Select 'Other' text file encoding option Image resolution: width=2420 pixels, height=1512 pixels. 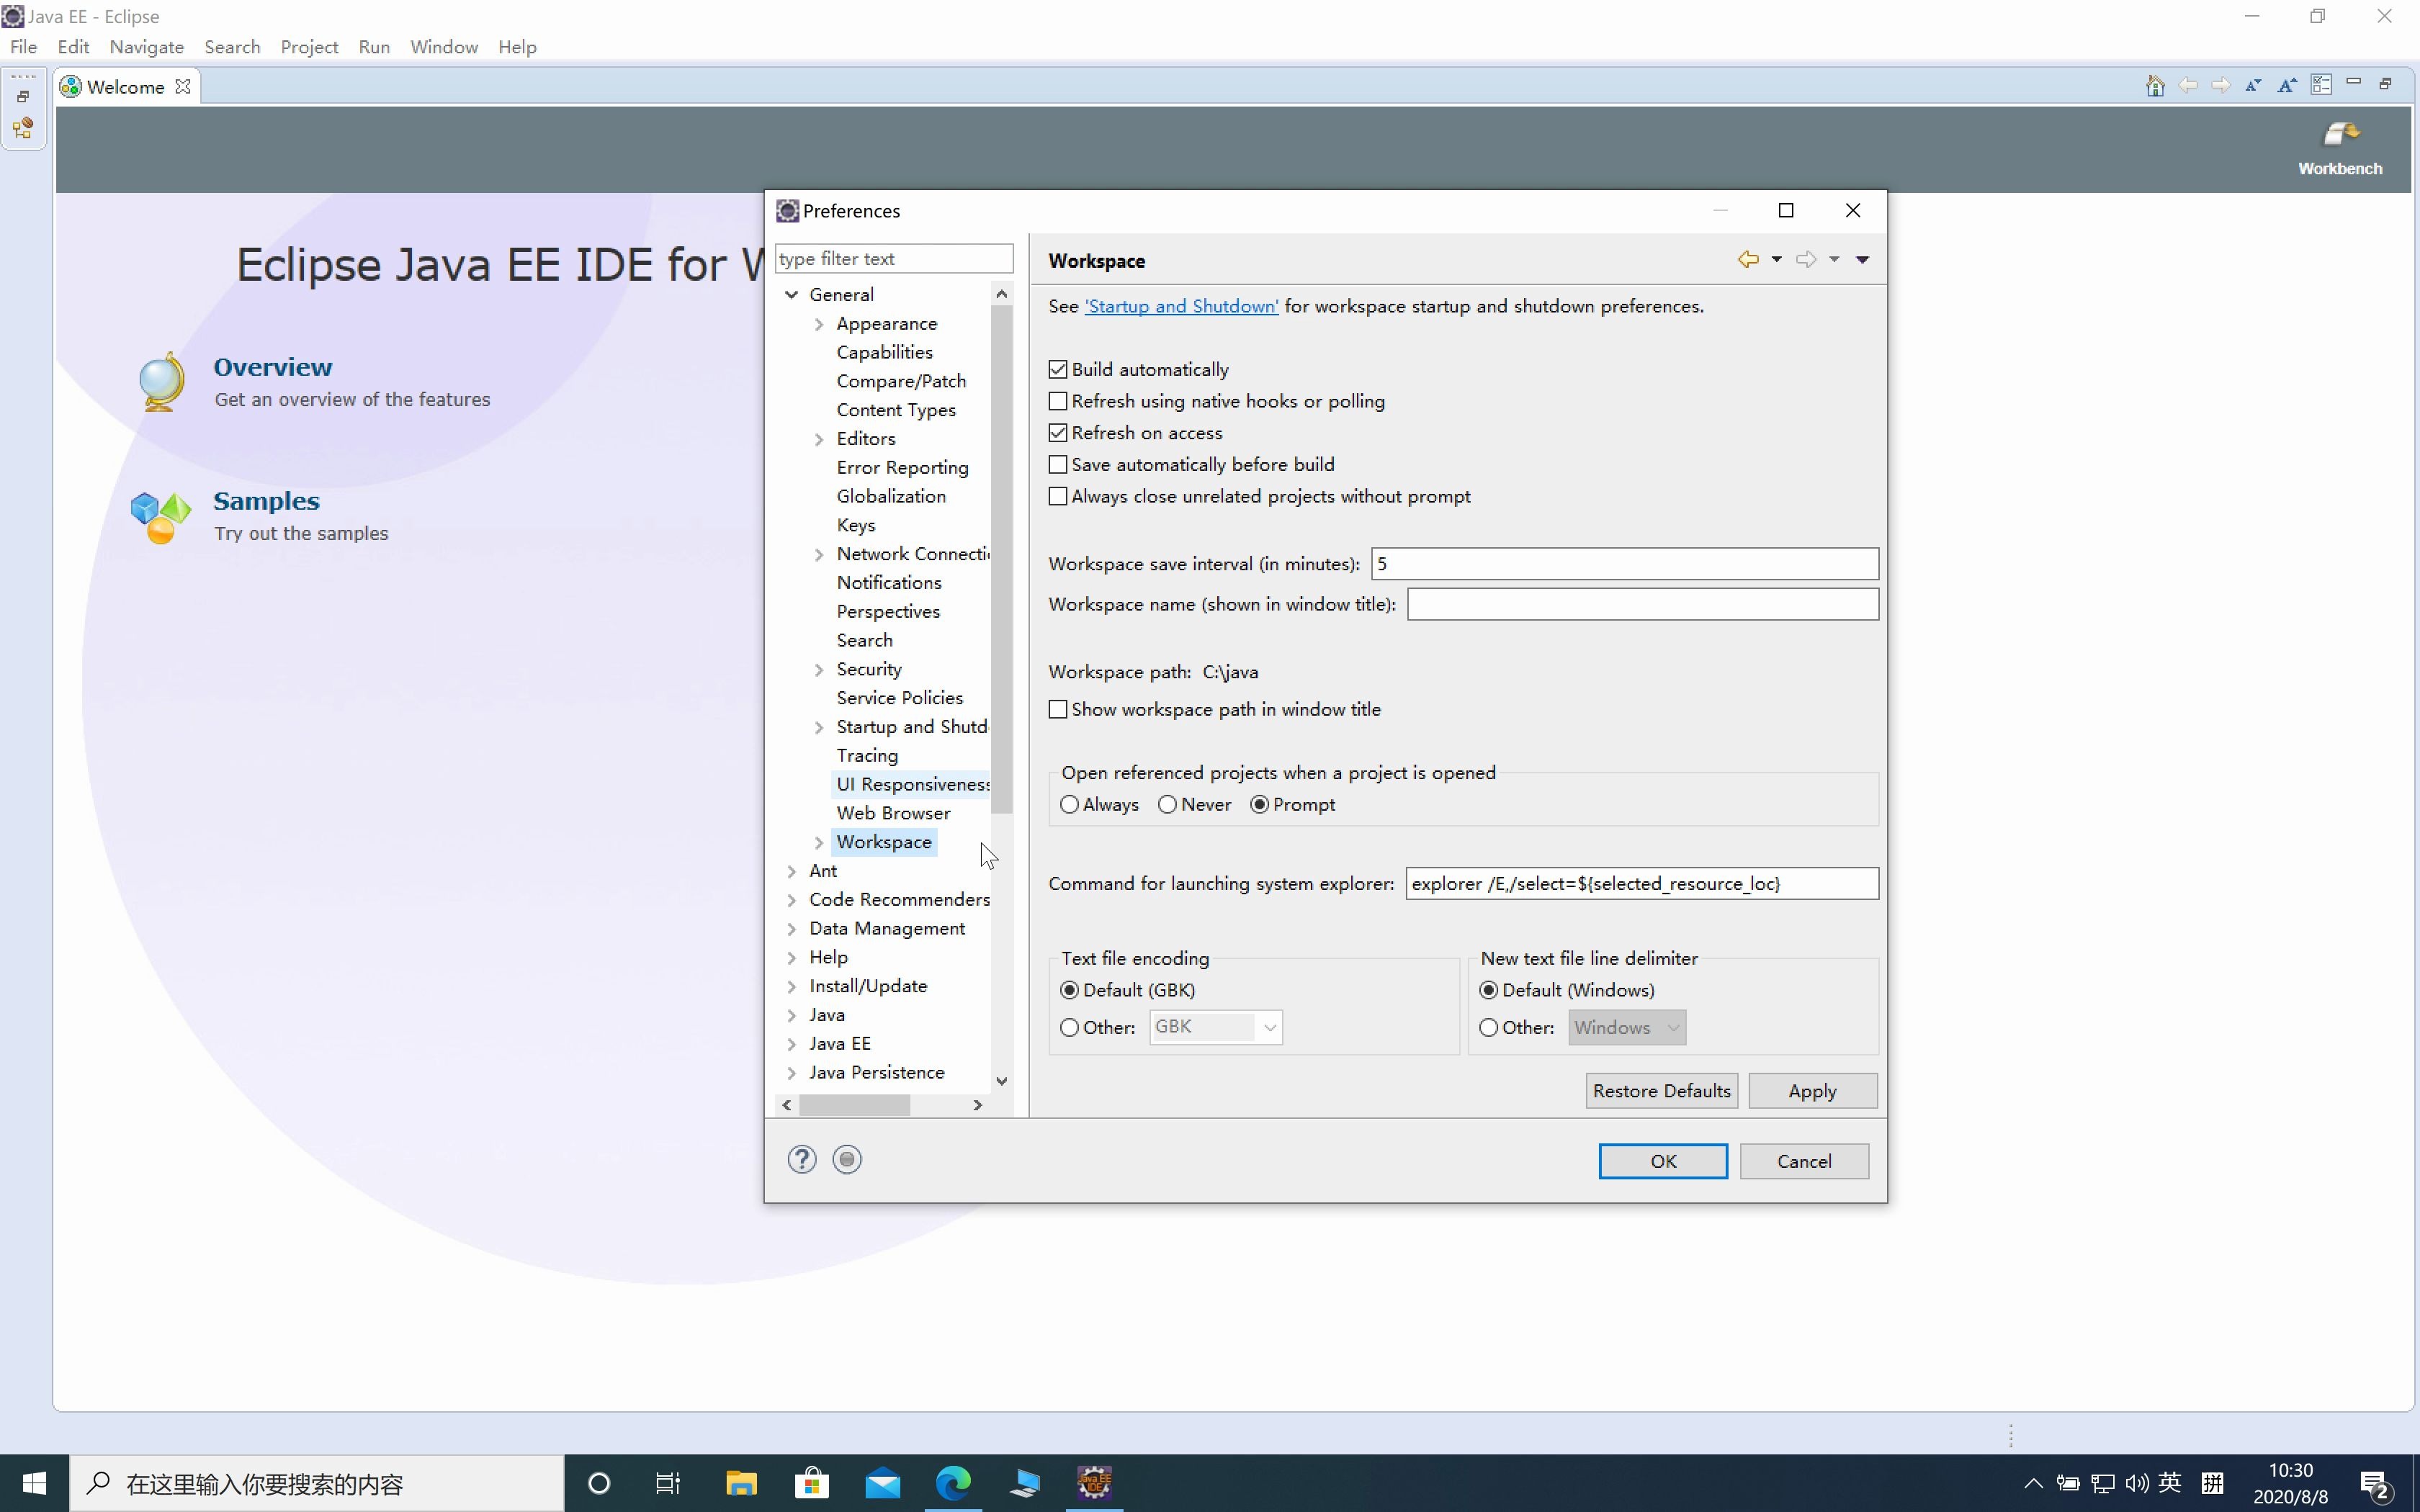1070,1027
